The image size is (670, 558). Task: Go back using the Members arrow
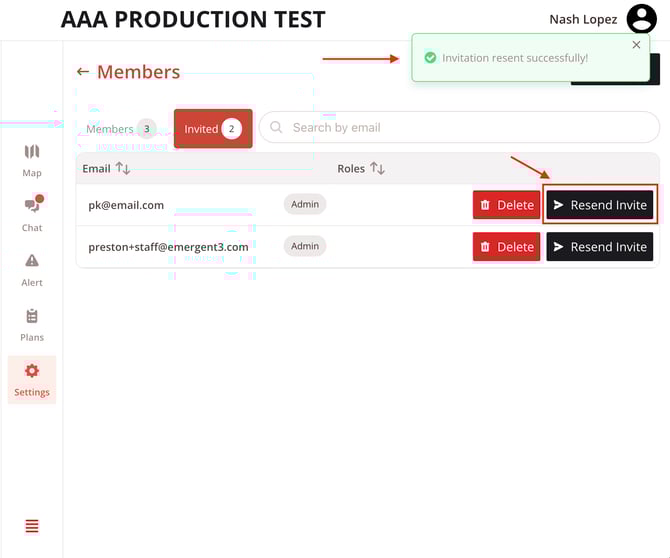(x=83, y=72)
